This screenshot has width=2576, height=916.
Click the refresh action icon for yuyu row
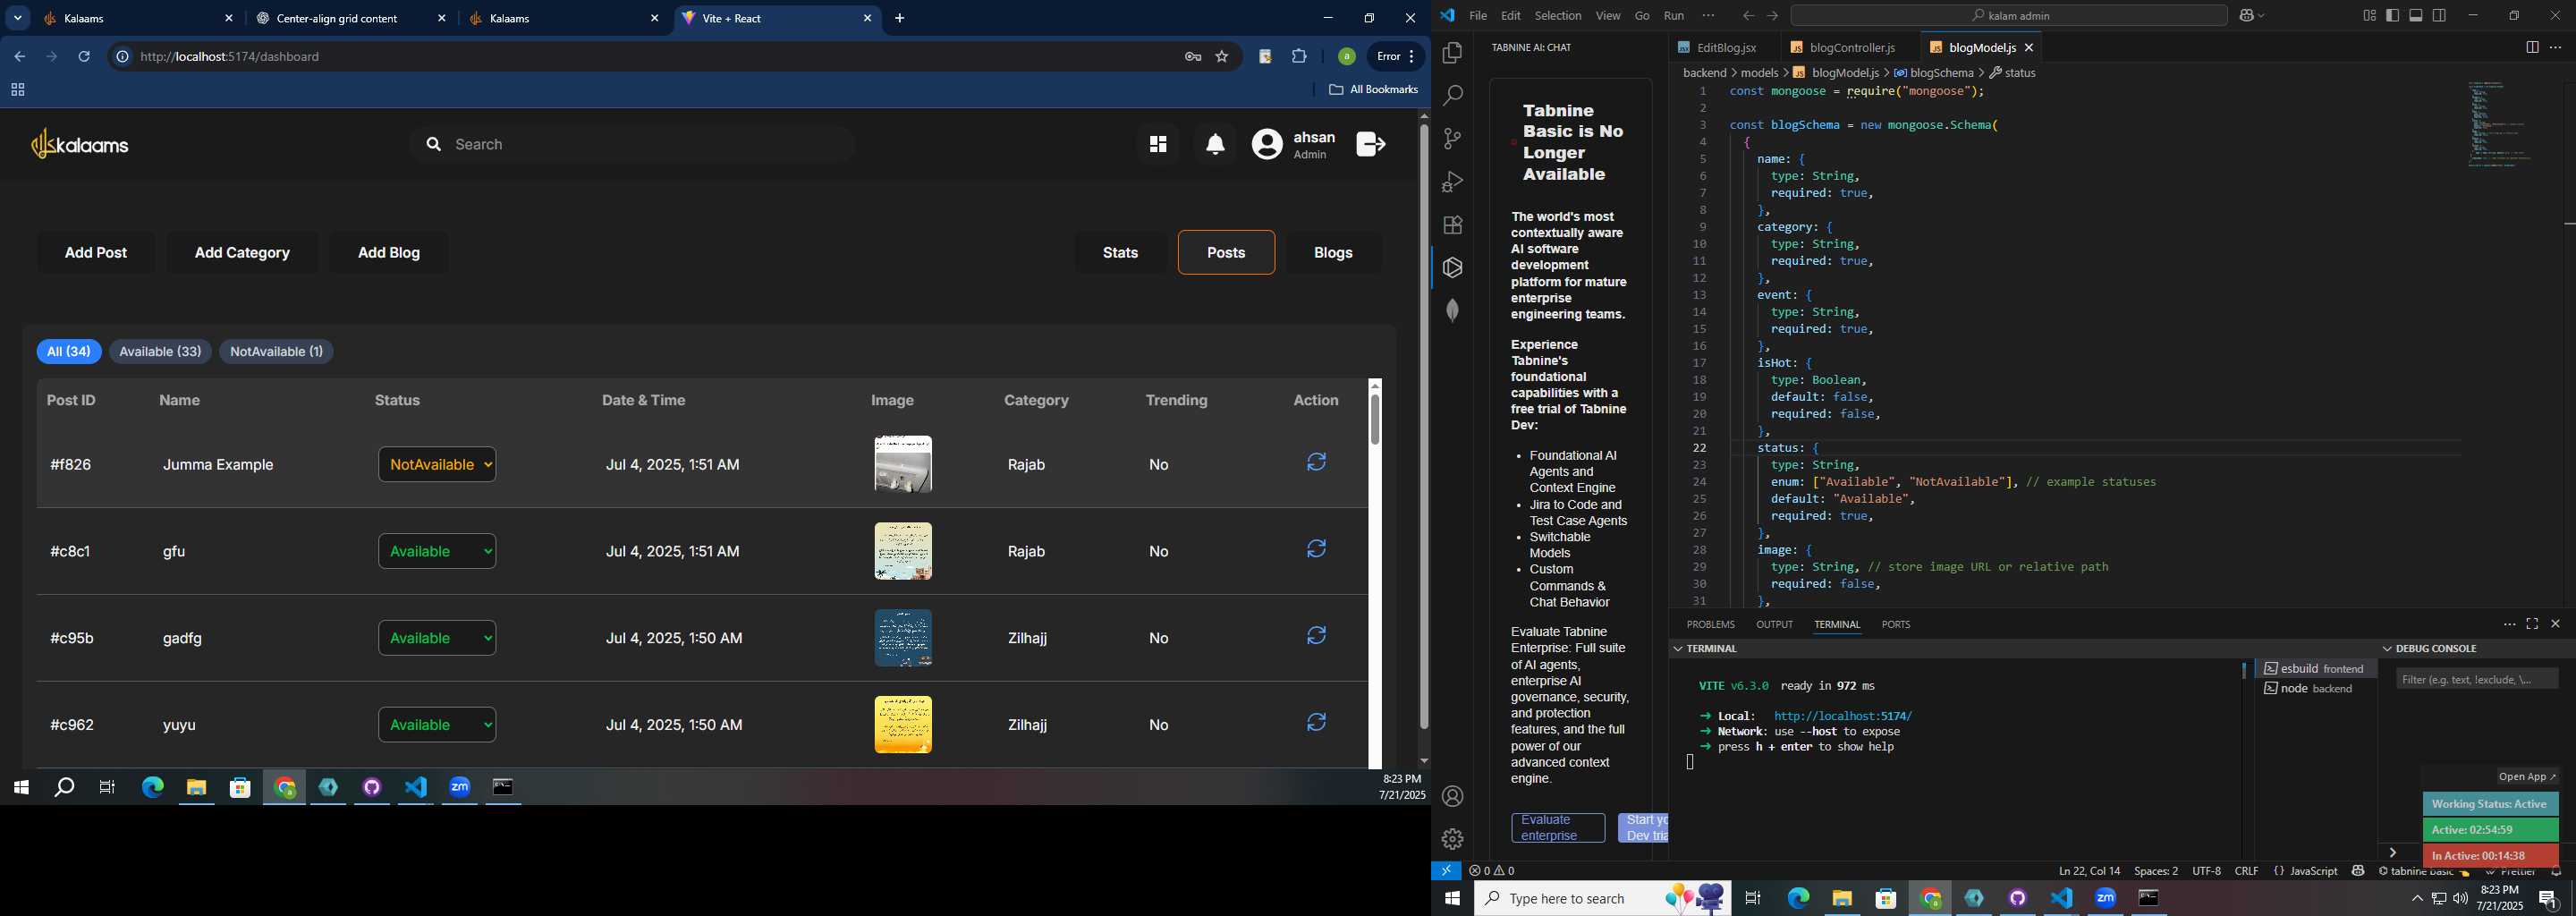1316,722
